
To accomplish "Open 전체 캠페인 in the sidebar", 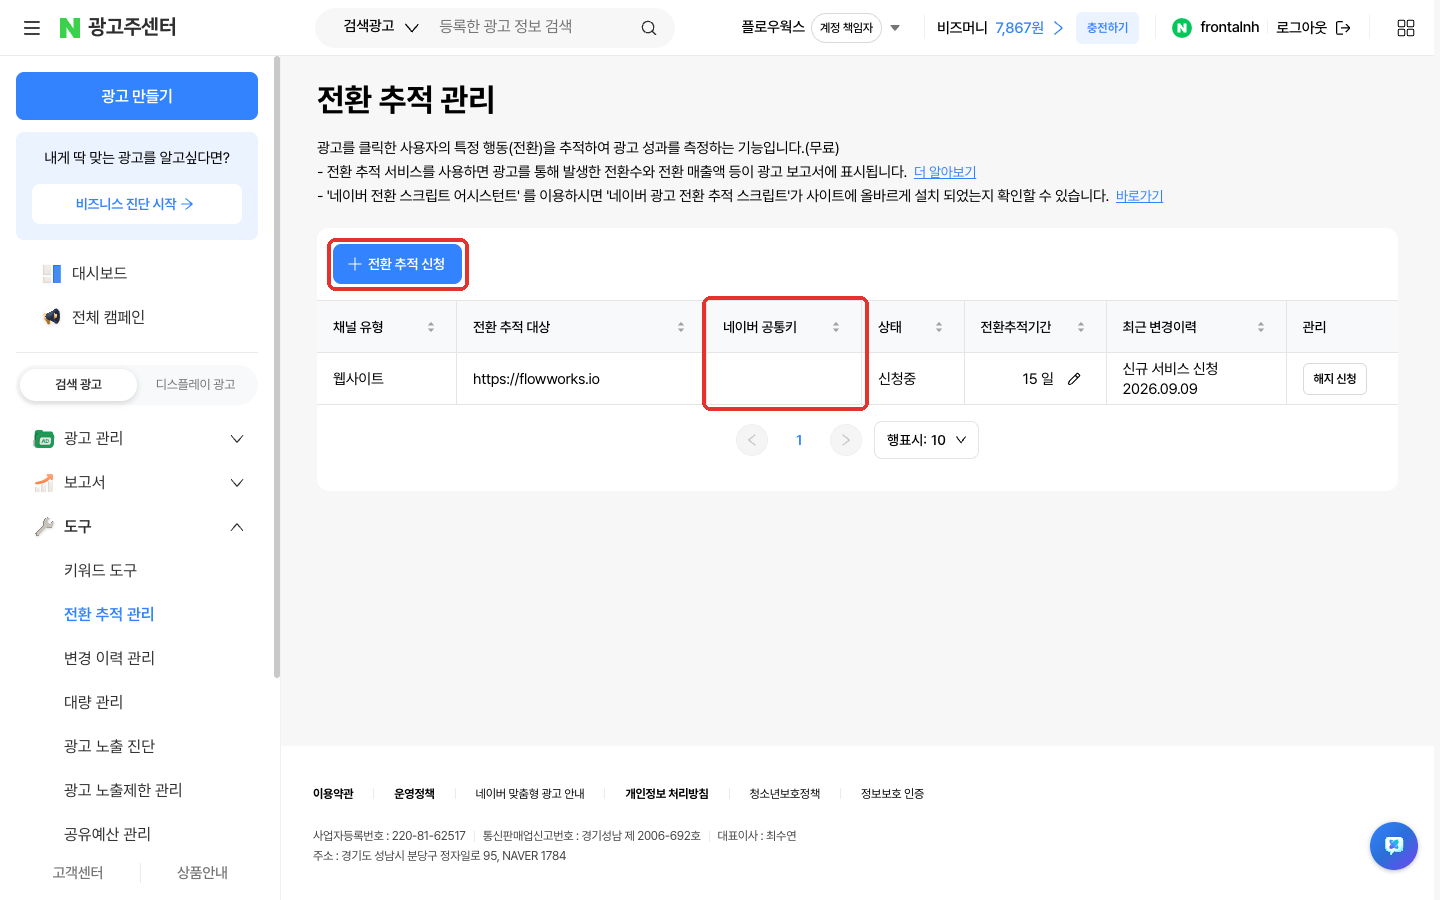I will (x=108, y=317).
